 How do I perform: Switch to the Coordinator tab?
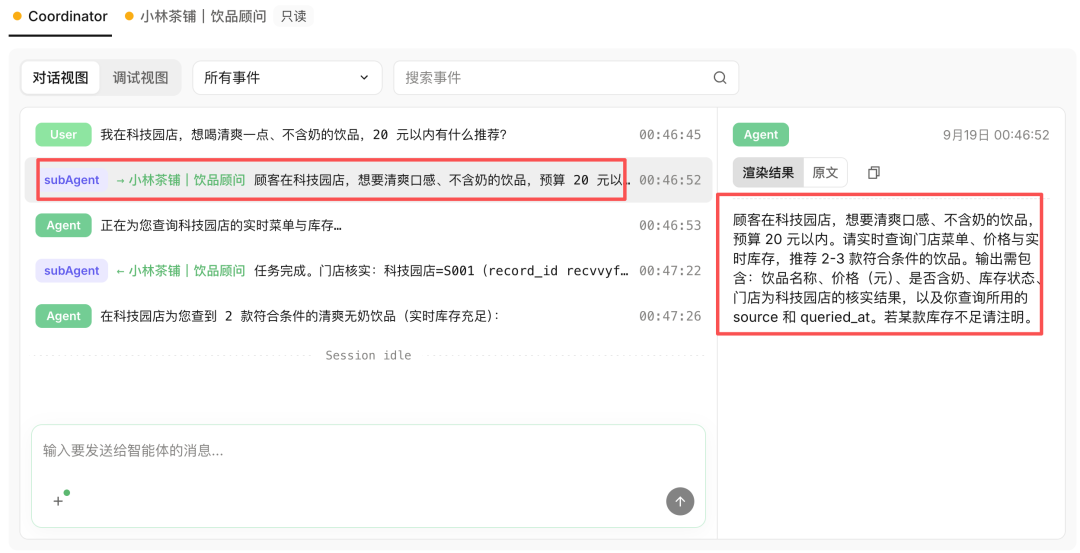tap(60, 17)
